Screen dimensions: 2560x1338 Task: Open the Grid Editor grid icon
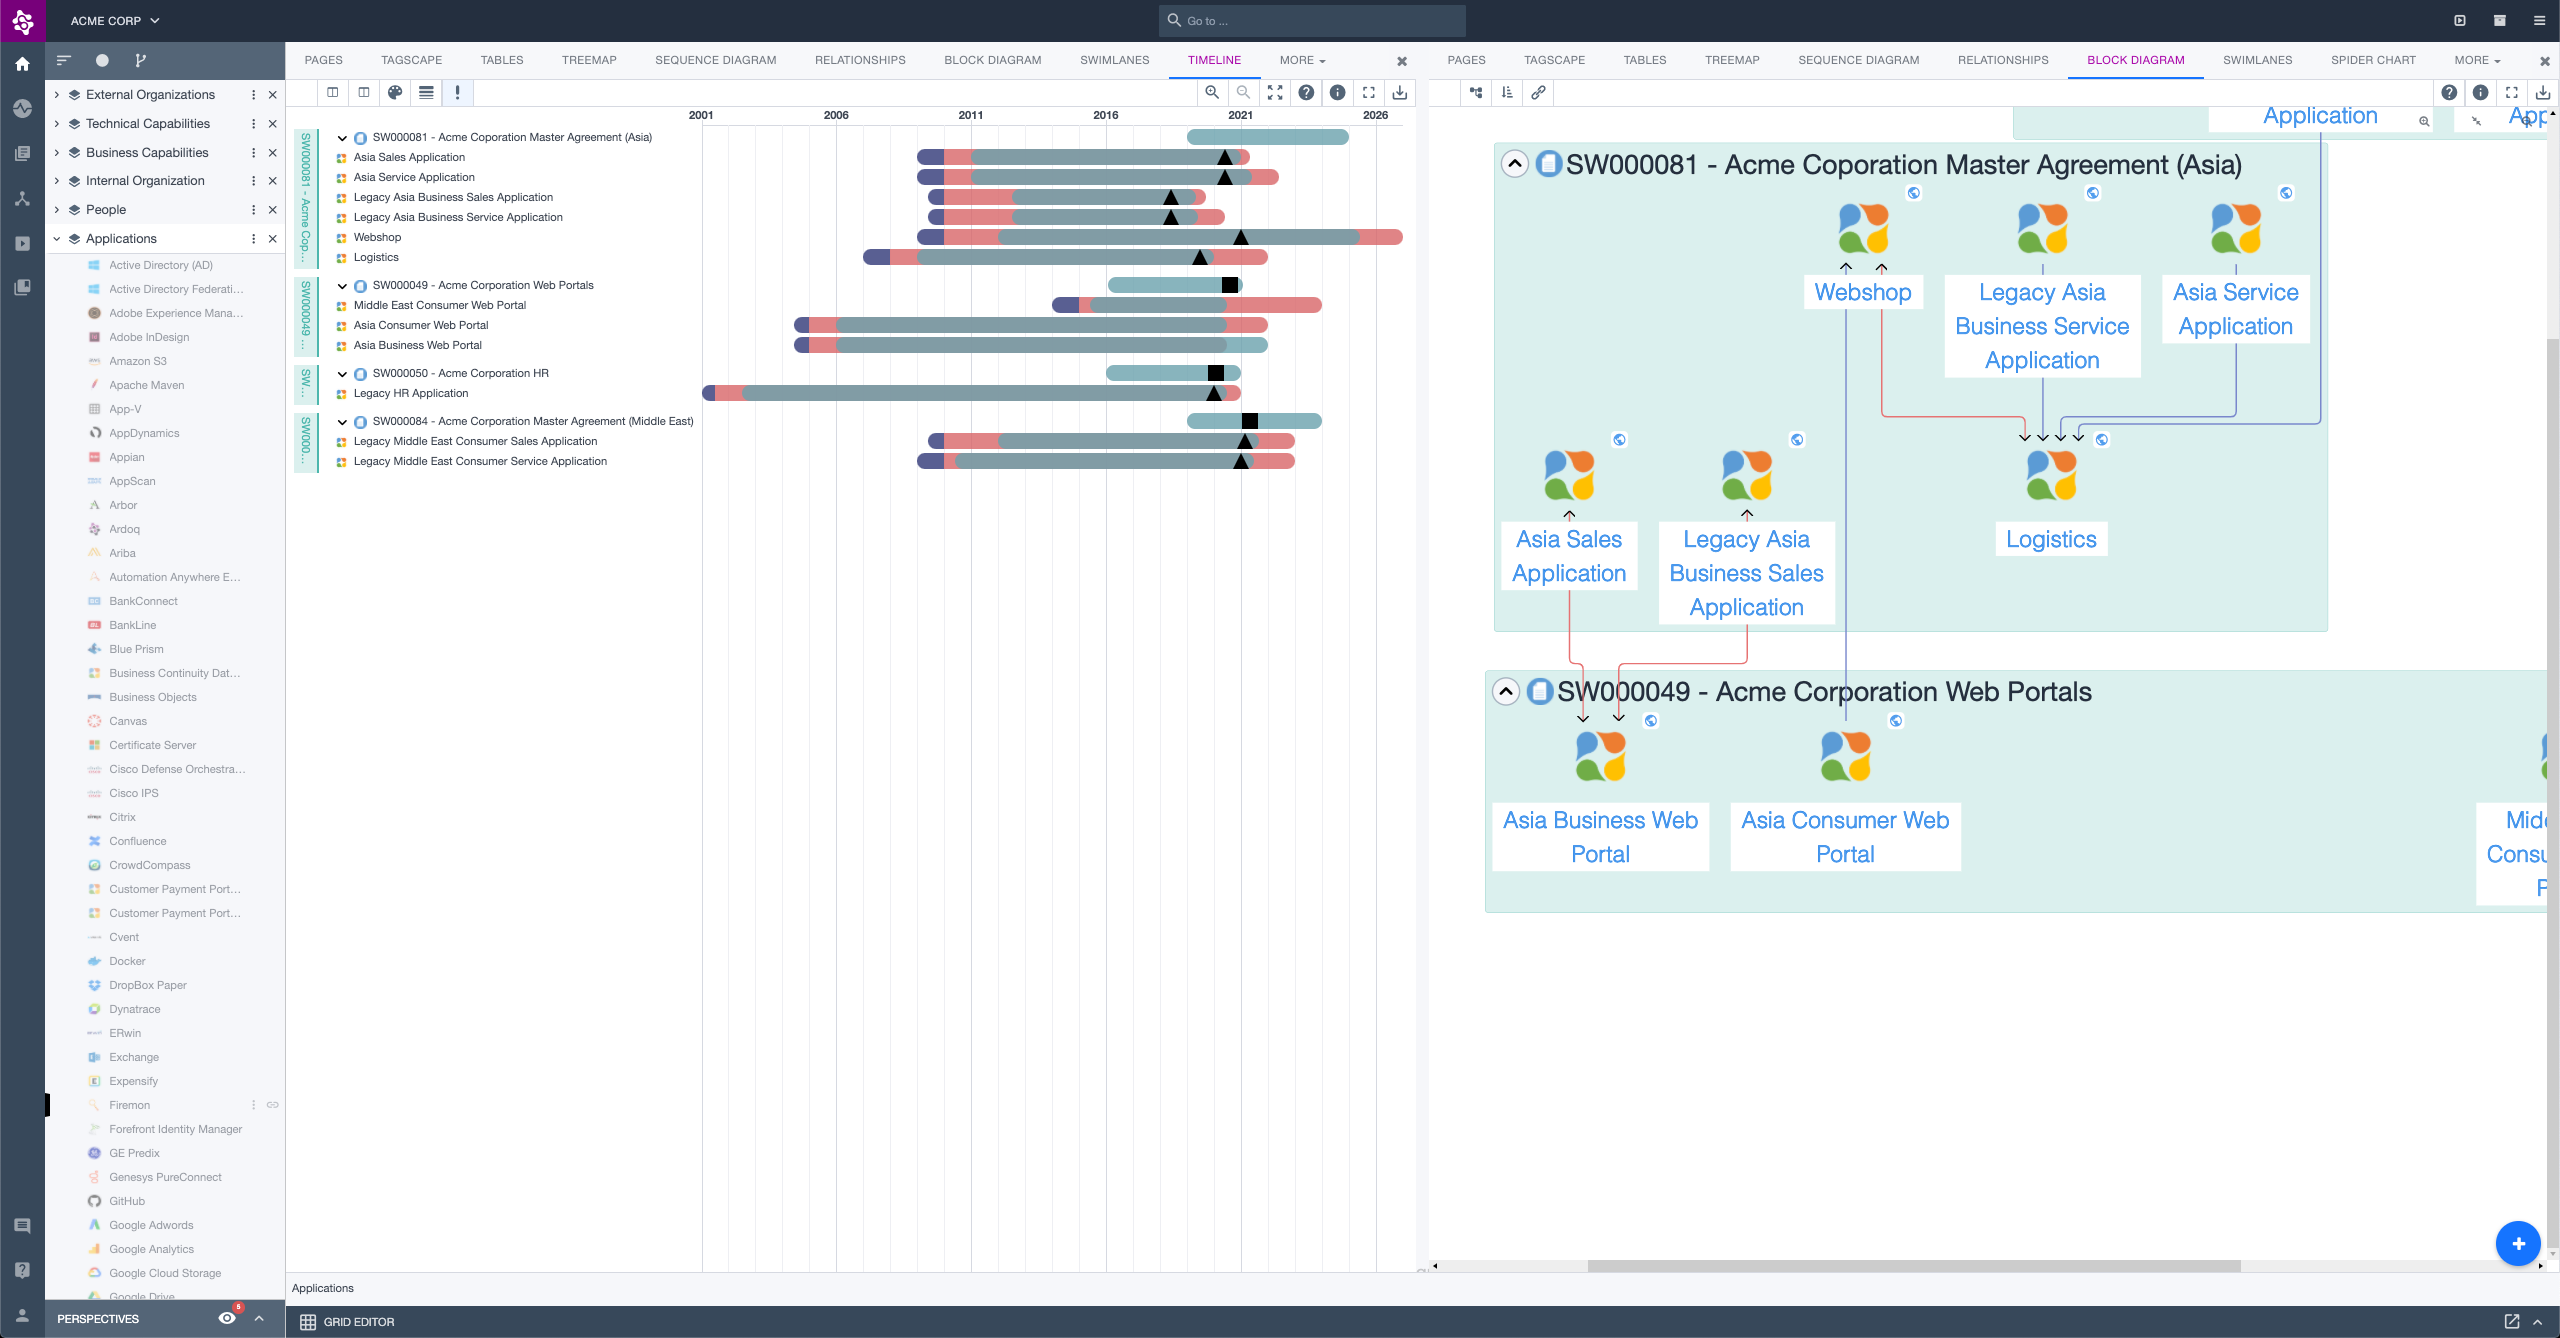click(x=308, y=1322)
